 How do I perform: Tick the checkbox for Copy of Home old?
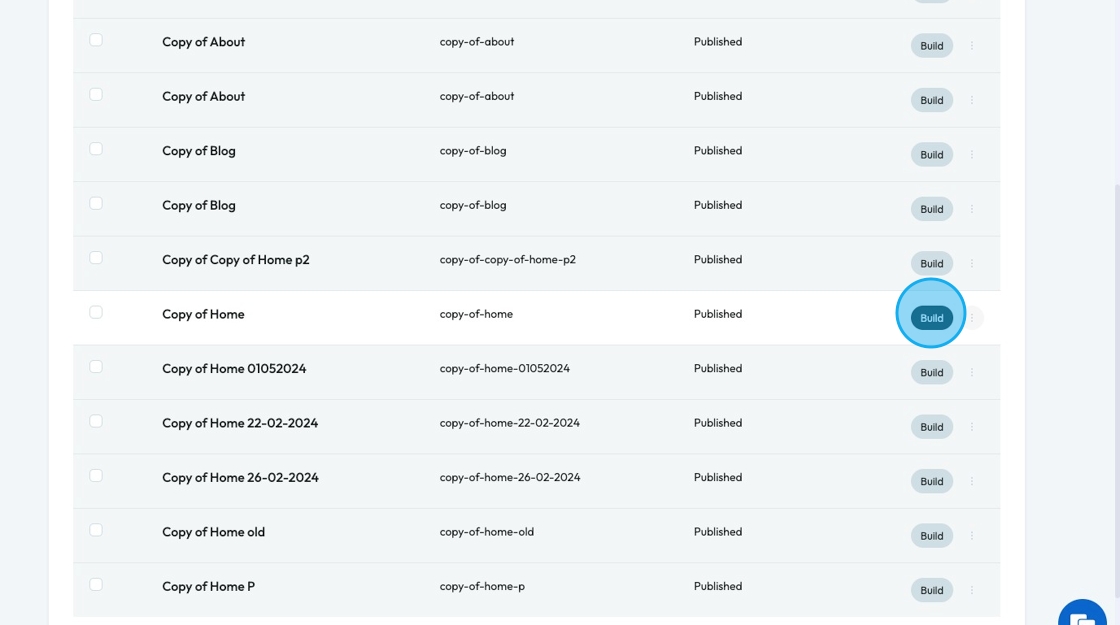pyautogui.click(x=96, y=530)
